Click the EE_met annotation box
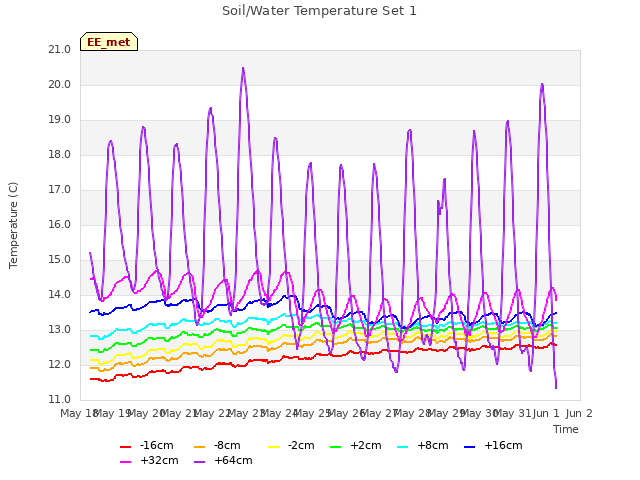The height and width of the screenshot is (480, 640). 109,42
